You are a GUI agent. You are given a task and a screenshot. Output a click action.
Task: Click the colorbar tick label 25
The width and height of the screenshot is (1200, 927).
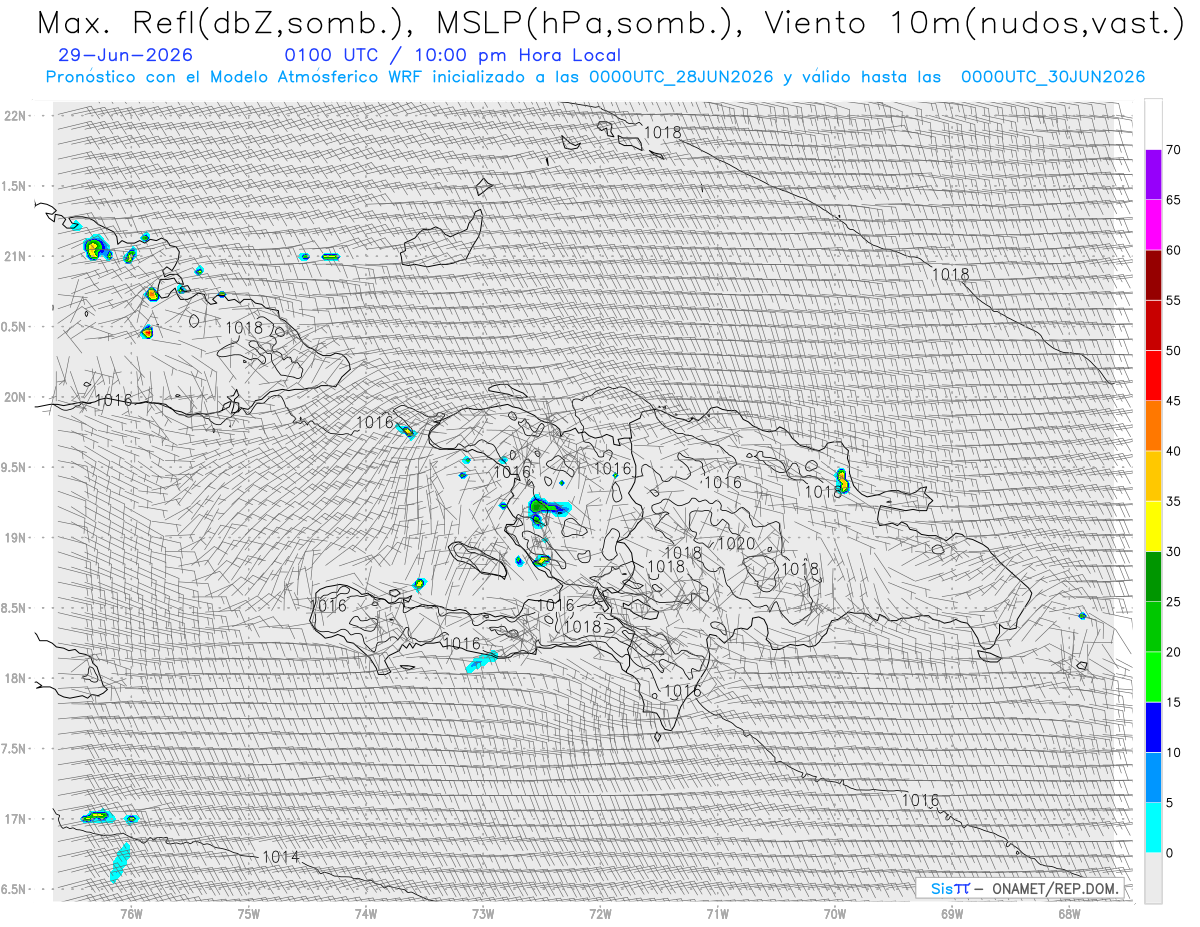[1173, 602]
